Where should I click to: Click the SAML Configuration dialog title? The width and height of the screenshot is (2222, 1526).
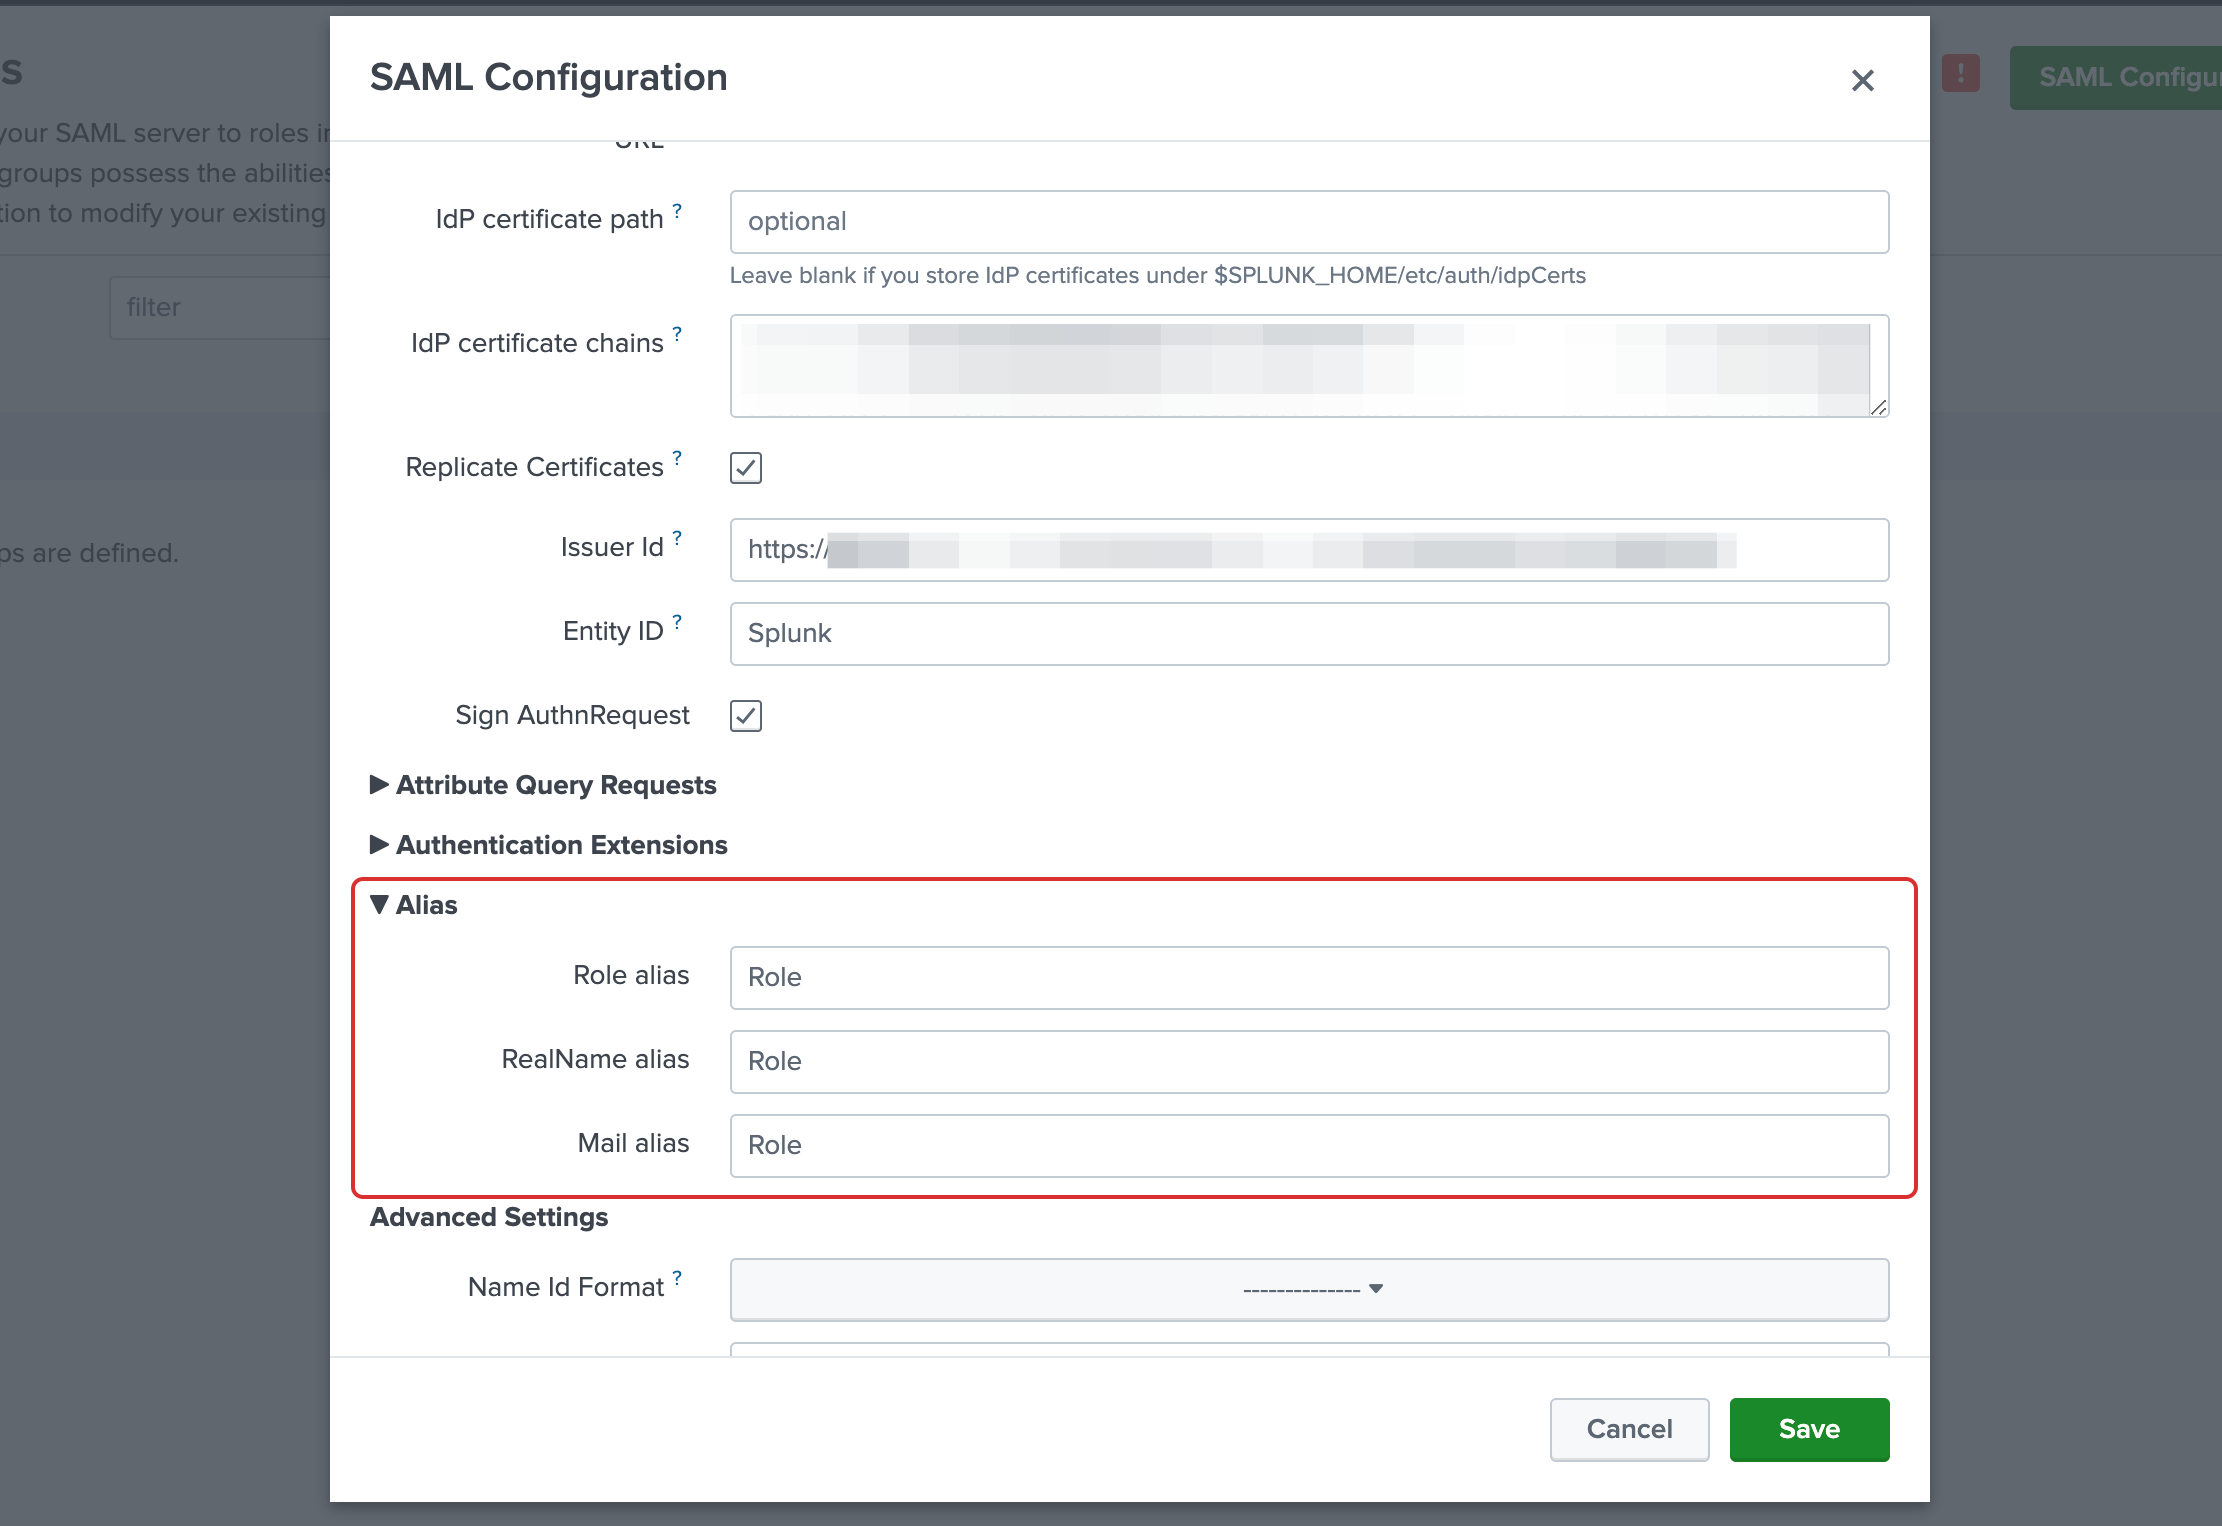point(549,77)
